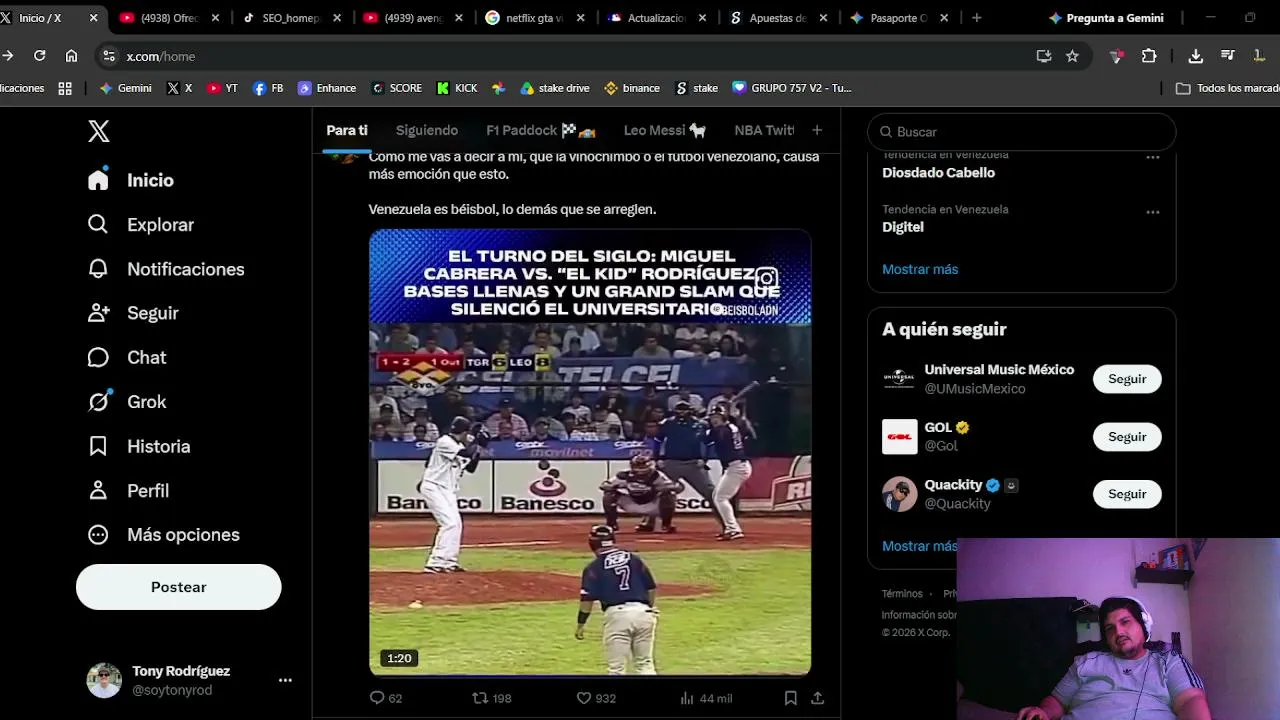Follow the GOL account

coord(1127,437)
